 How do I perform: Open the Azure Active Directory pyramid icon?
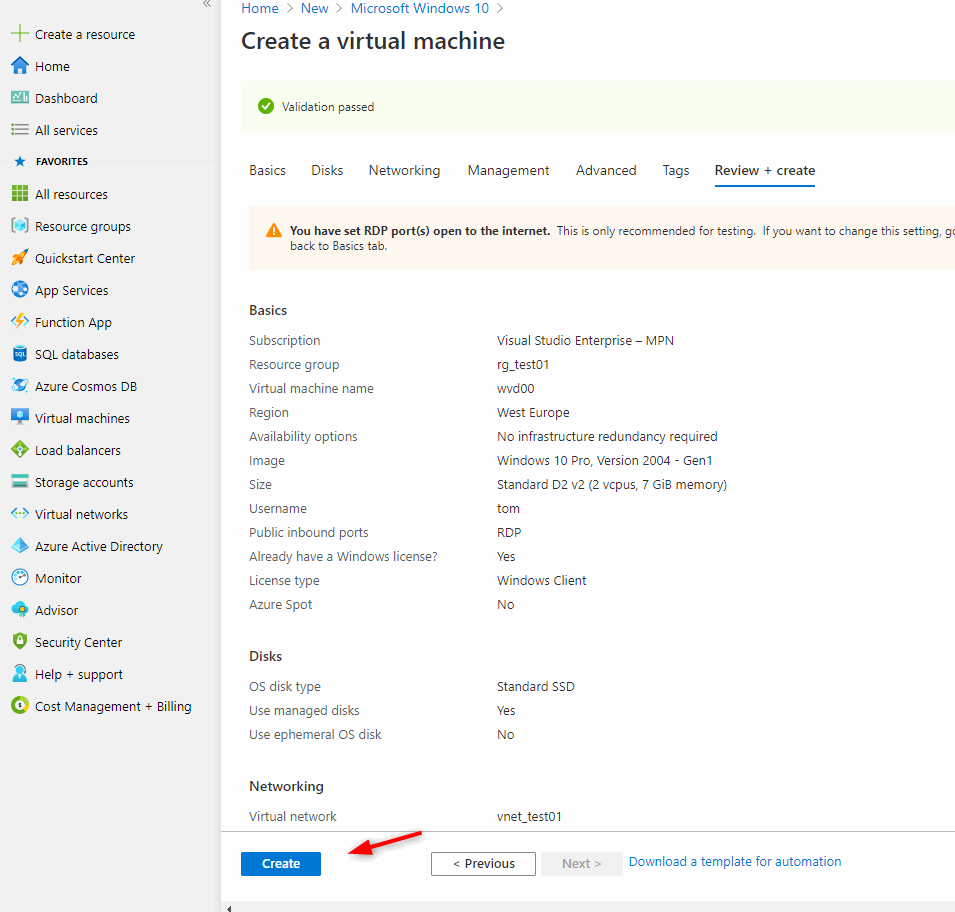(19, 545)
